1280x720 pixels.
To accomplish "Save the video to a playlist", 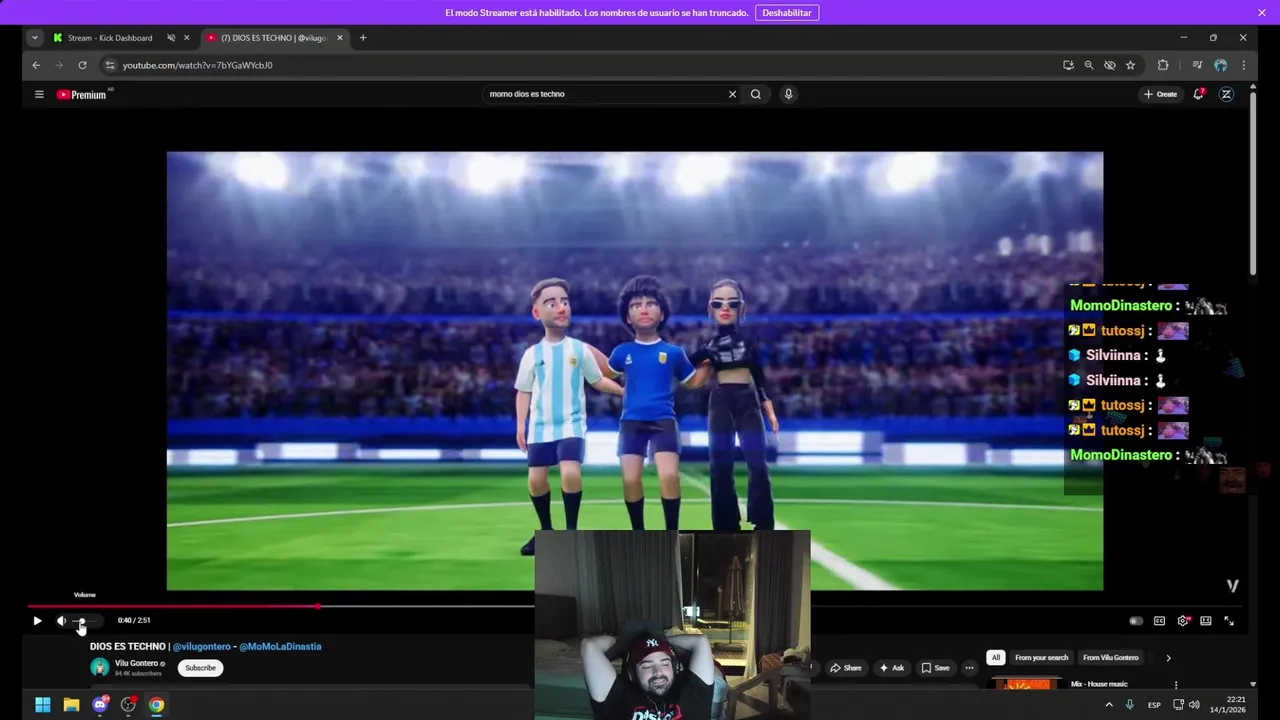I will (936, 668).
